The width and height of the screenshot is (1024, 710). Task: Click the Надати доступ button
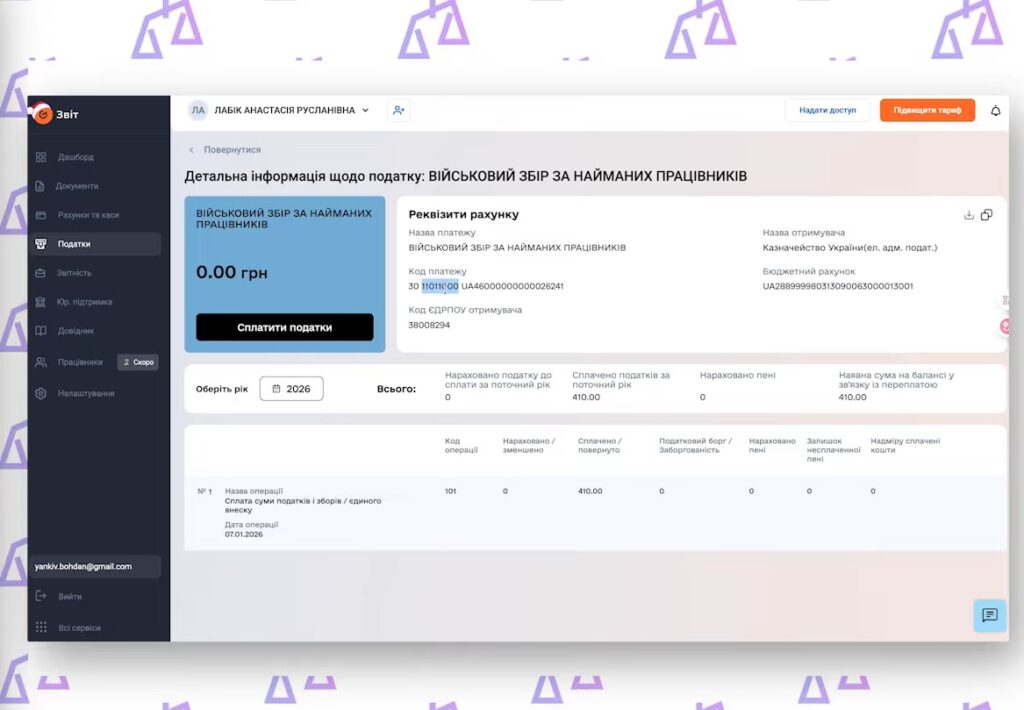coord(827,110)
